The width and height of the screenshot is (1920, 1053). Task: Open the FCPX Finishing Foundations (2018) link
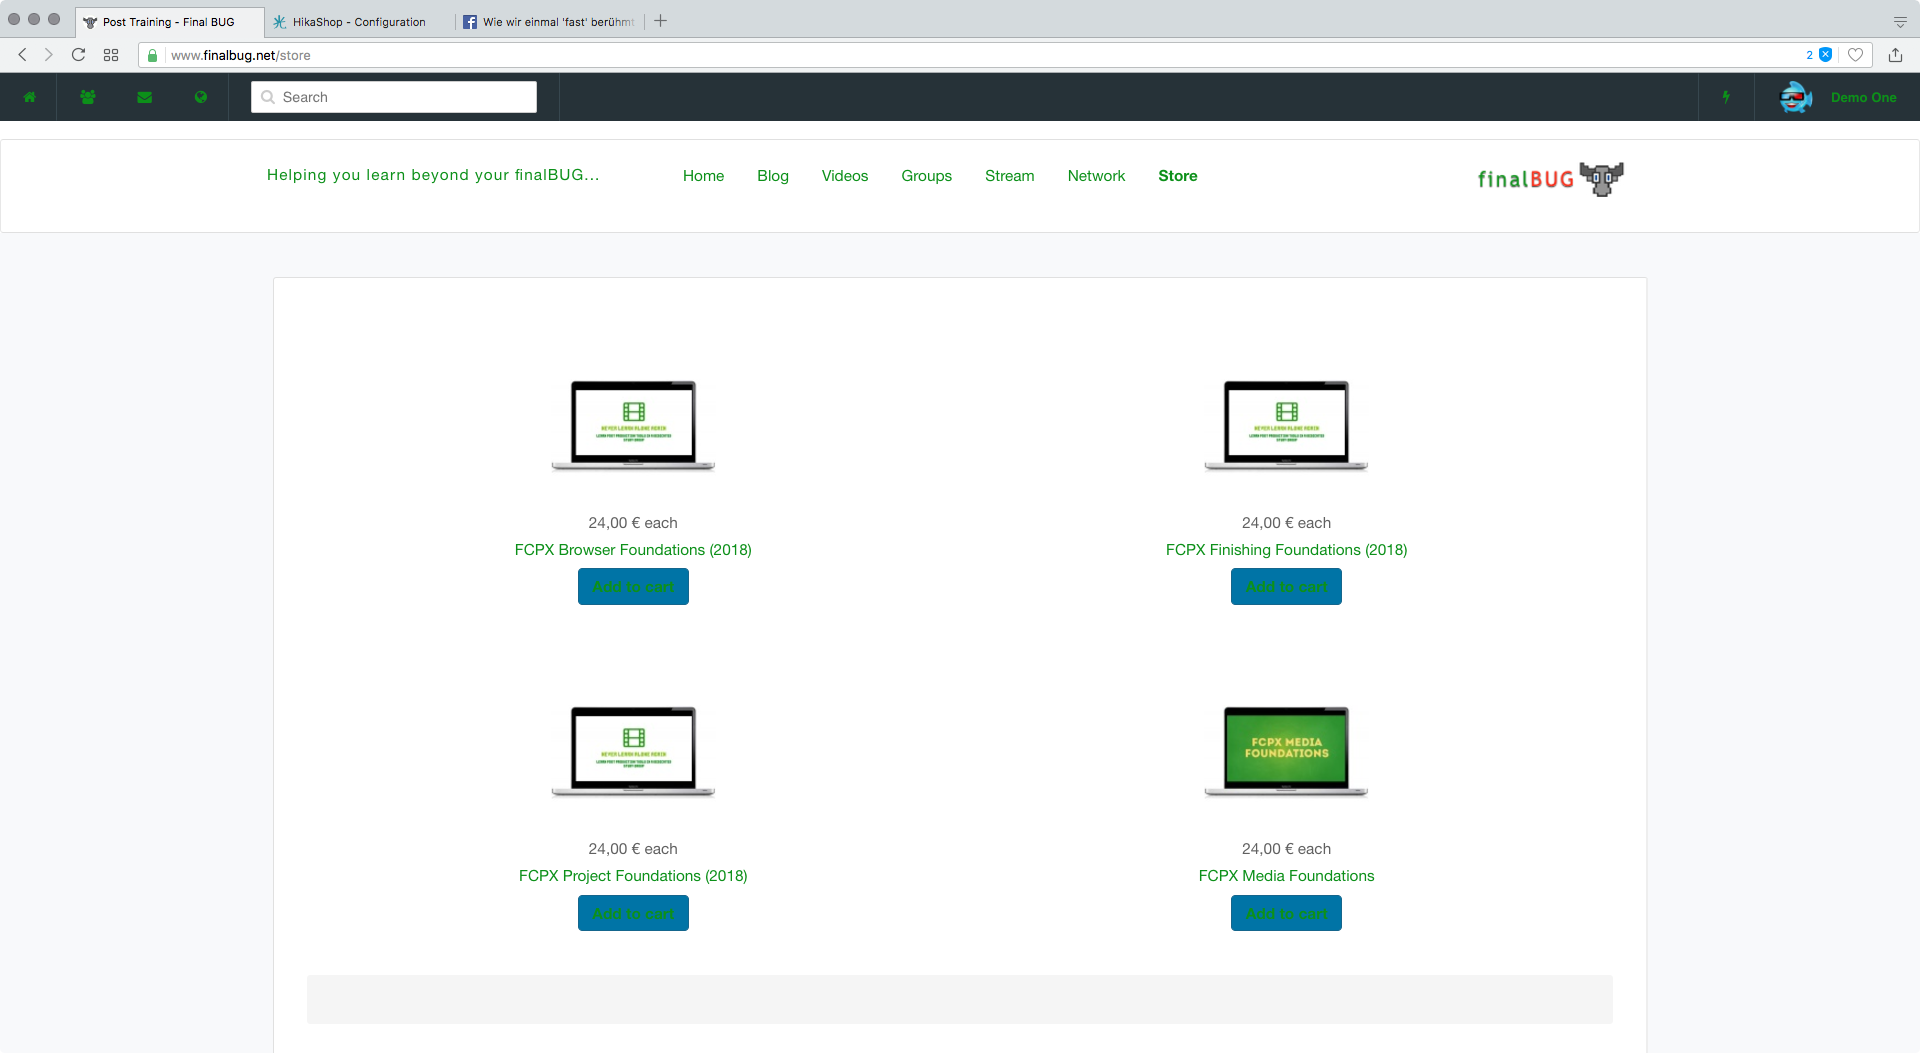1286,550
